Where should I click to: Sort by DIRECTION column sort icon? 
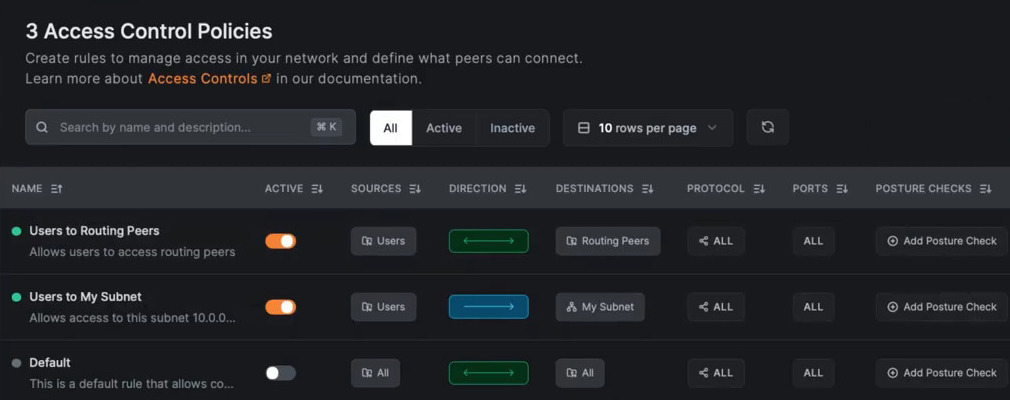(520, 189)
